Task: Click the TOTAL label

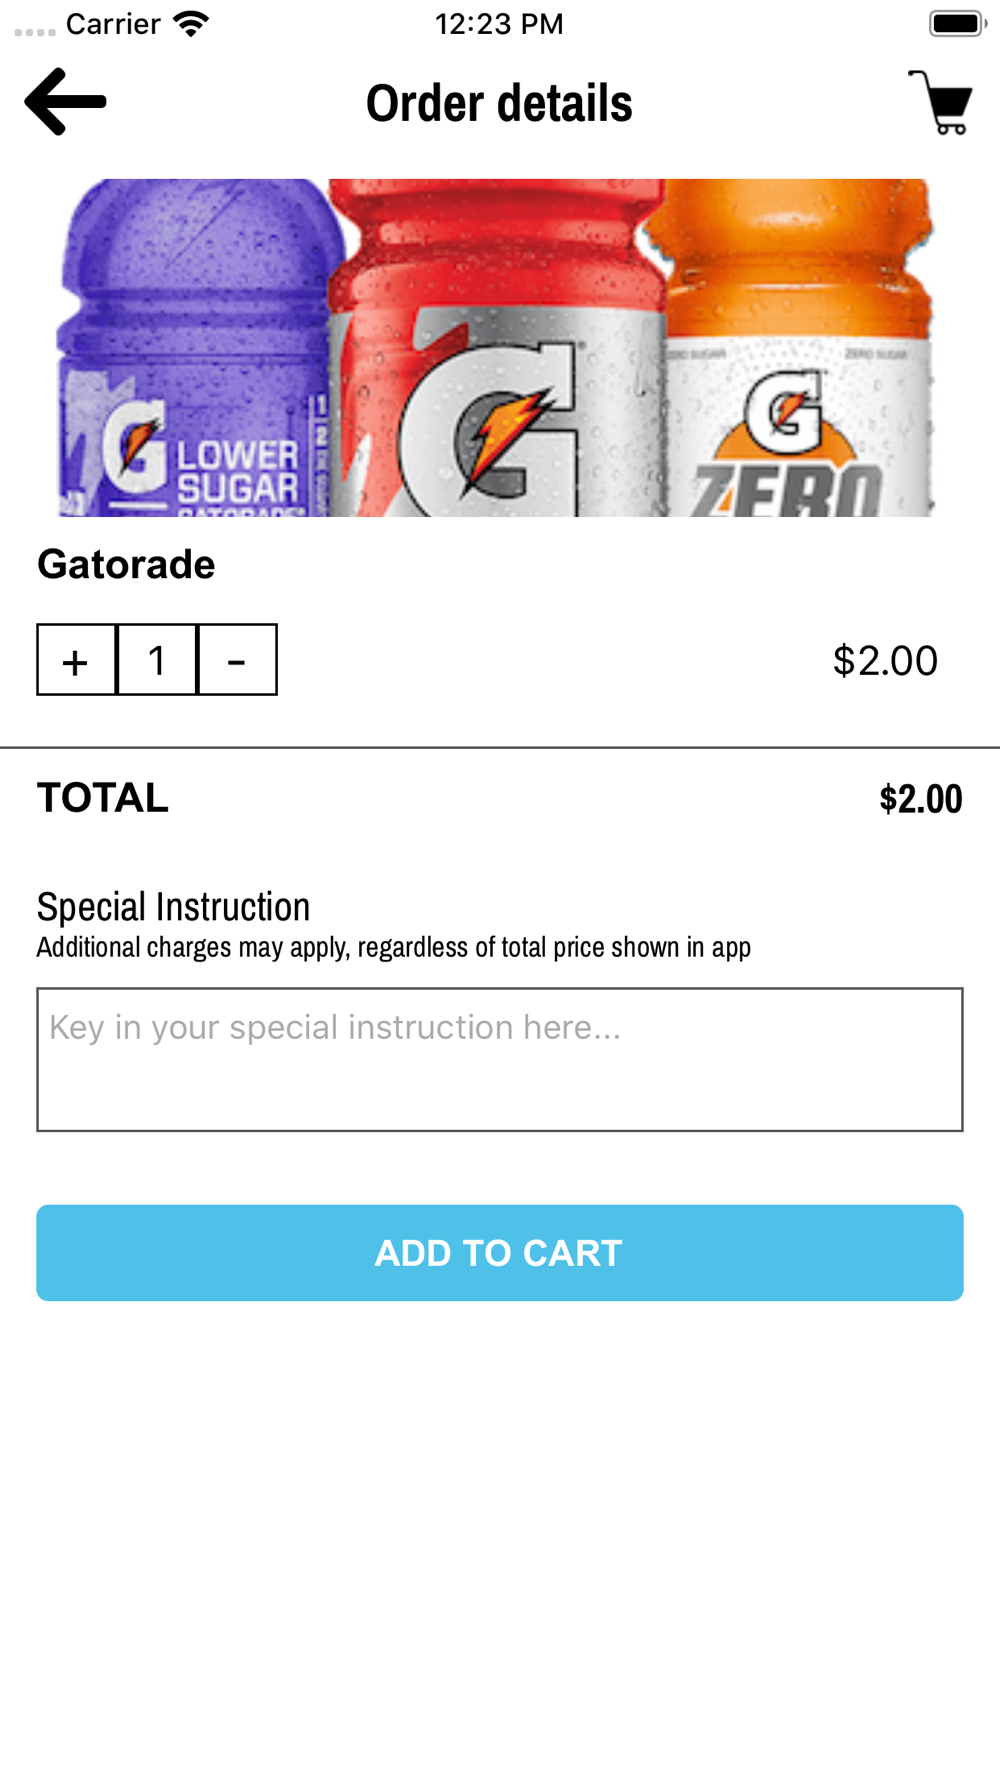Action: [x=103, y=798]
